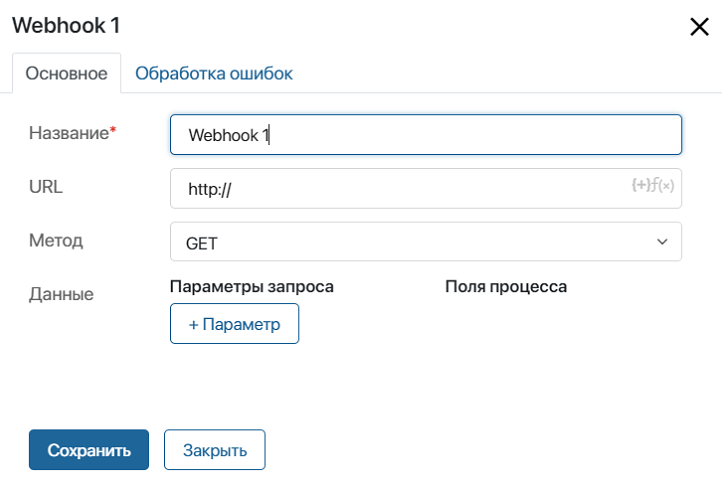Click the Название label
This screenshot has height=486, width=722.
(72, 133)
